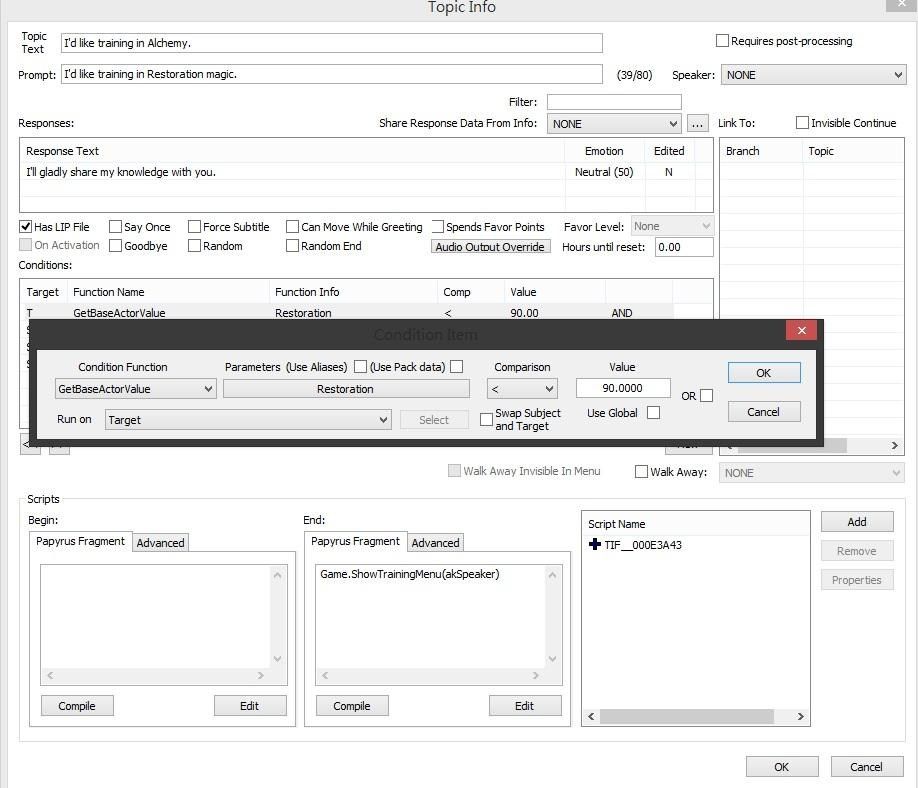Image resolution: width=918 pixels, height=788 pixels.
Task: Click Add script button
Action: pyautogui.click(x=857, y=522)
